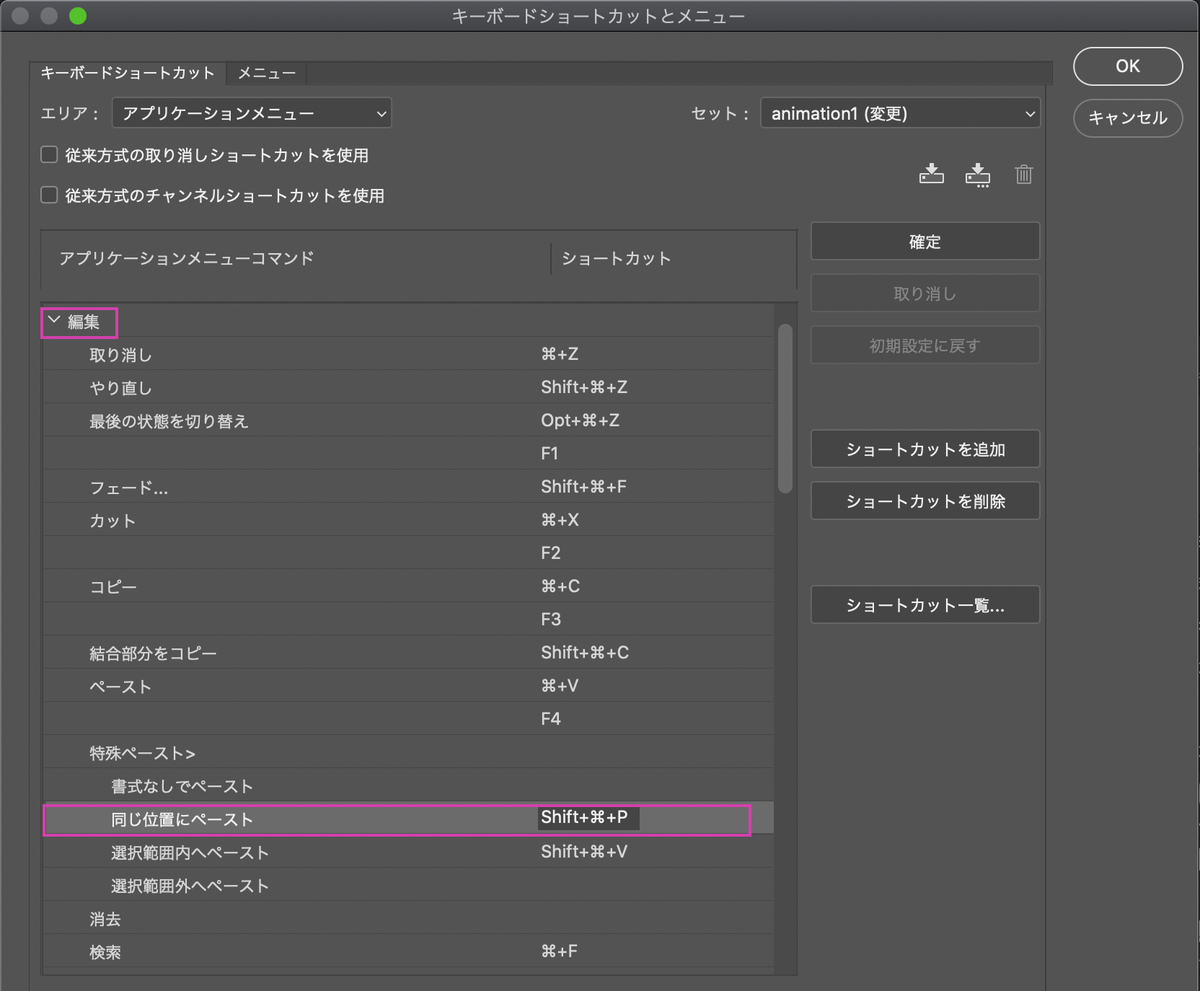Select the ペースト command row

coord(407,686)
